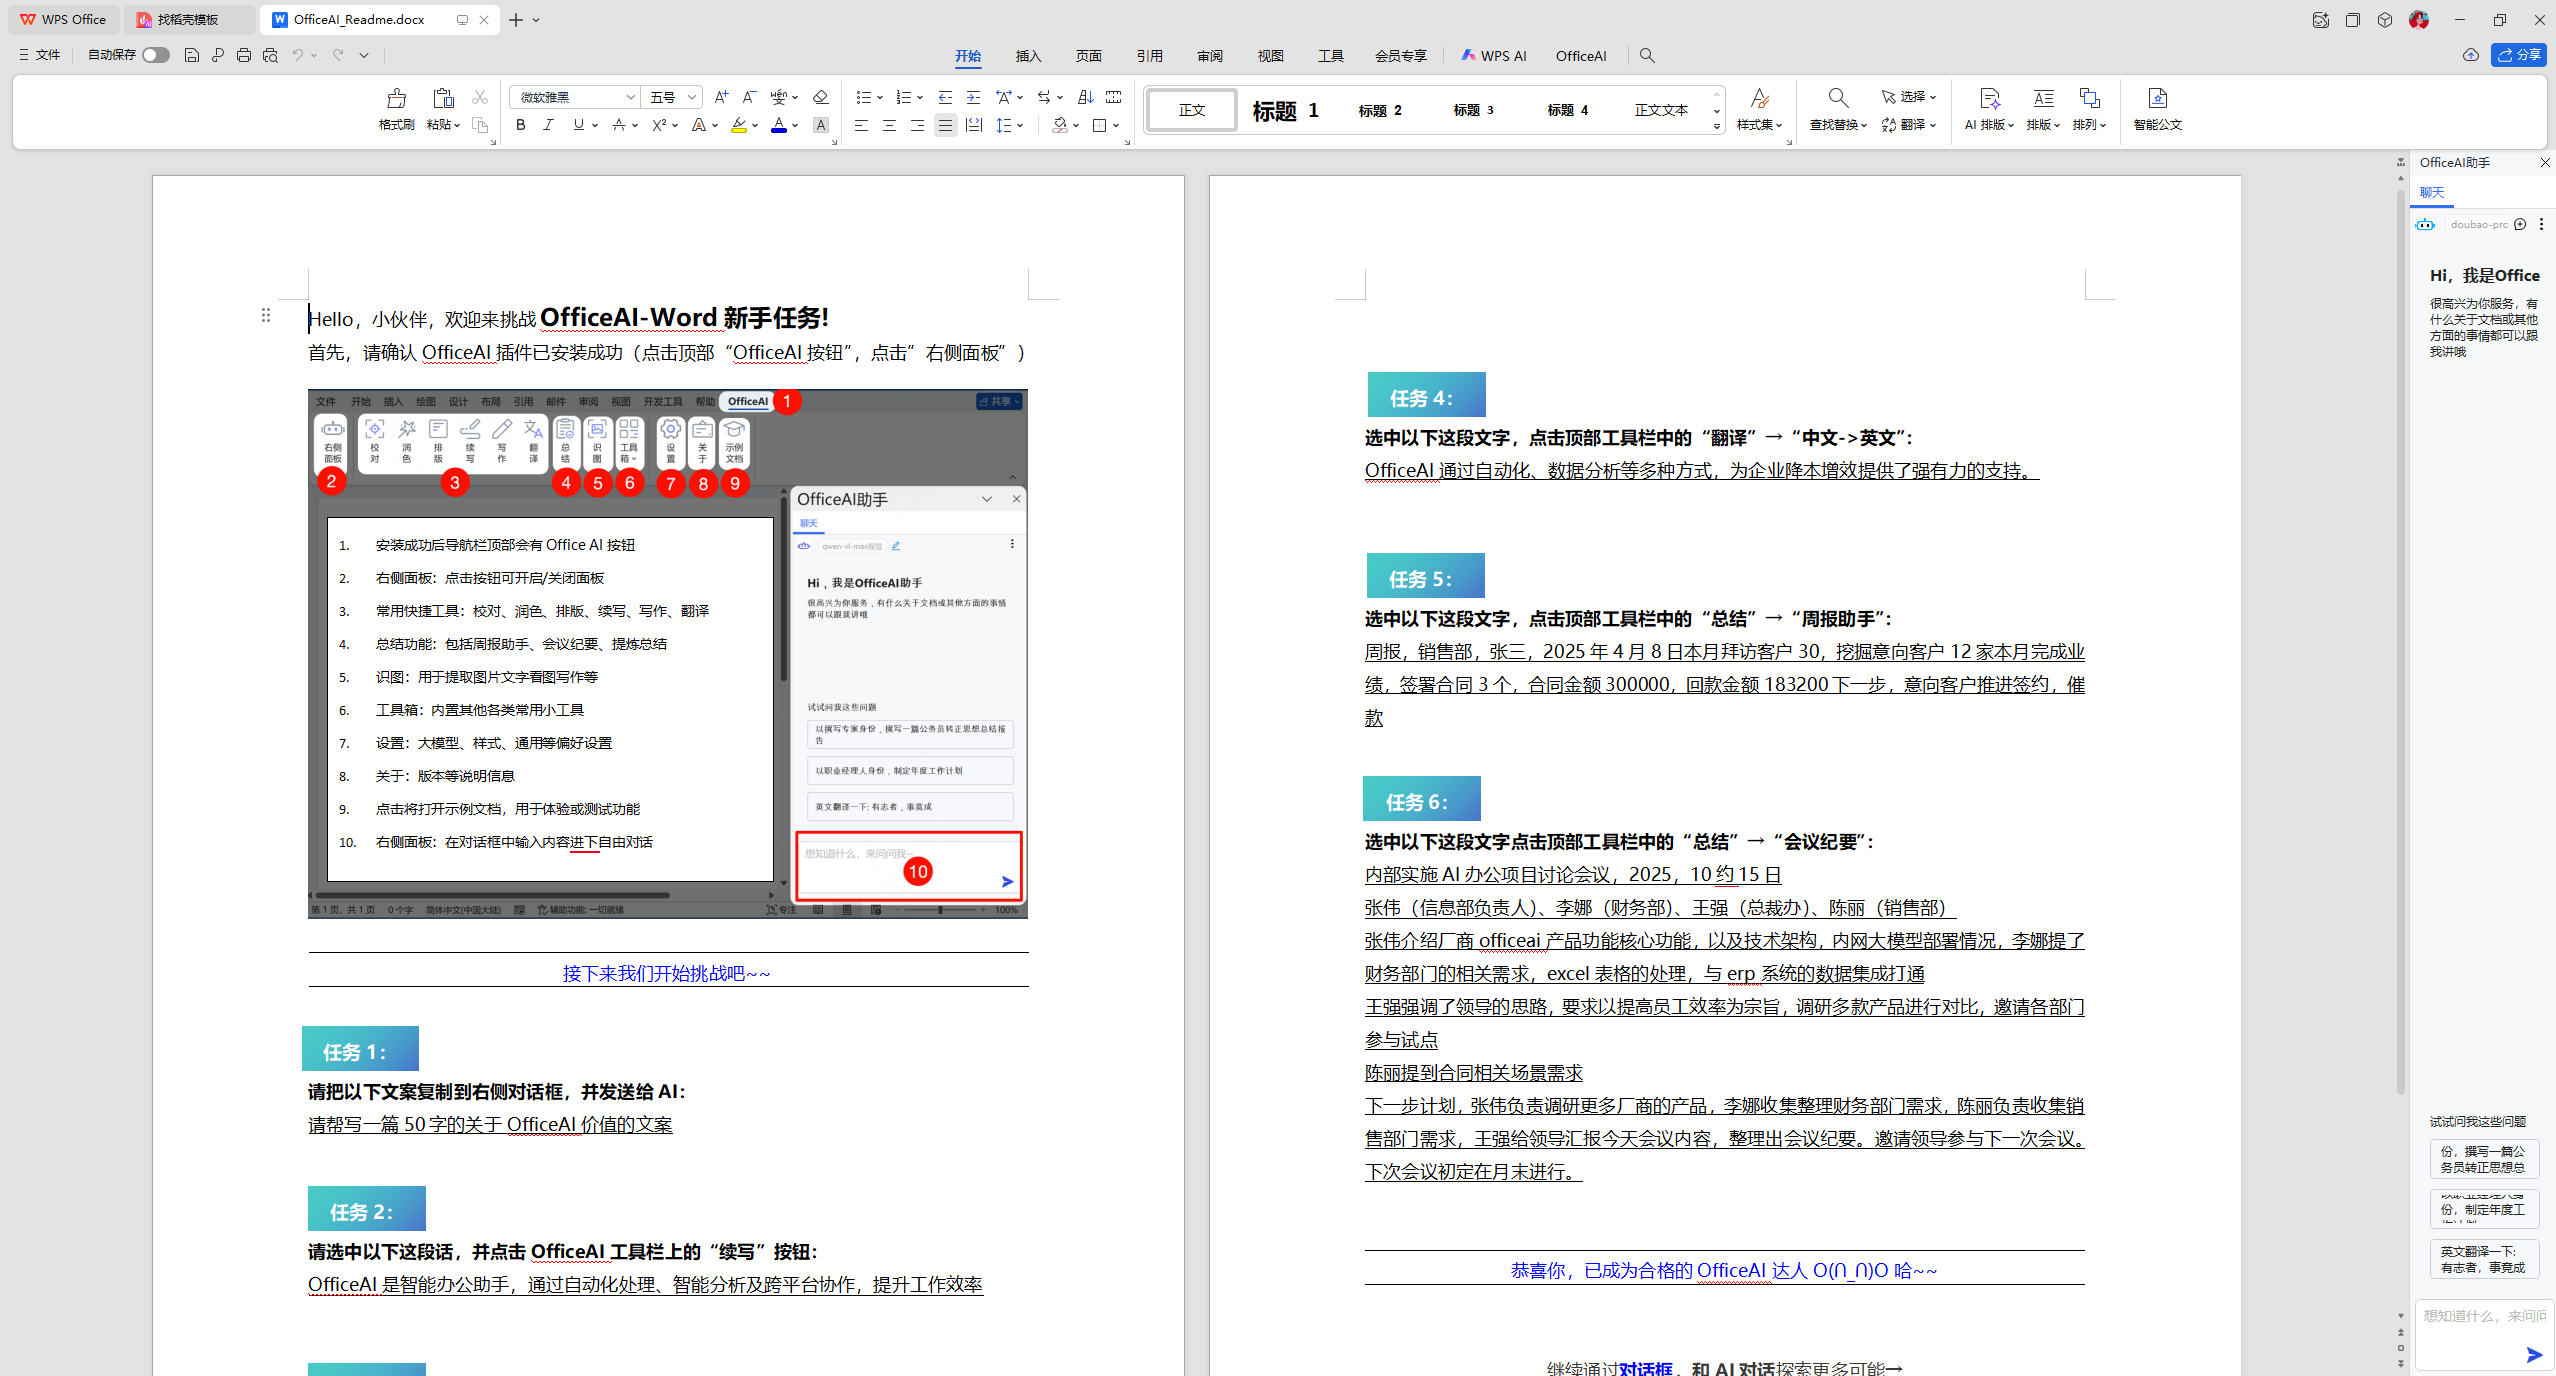Toggle italic formatting

click(548, 125)
